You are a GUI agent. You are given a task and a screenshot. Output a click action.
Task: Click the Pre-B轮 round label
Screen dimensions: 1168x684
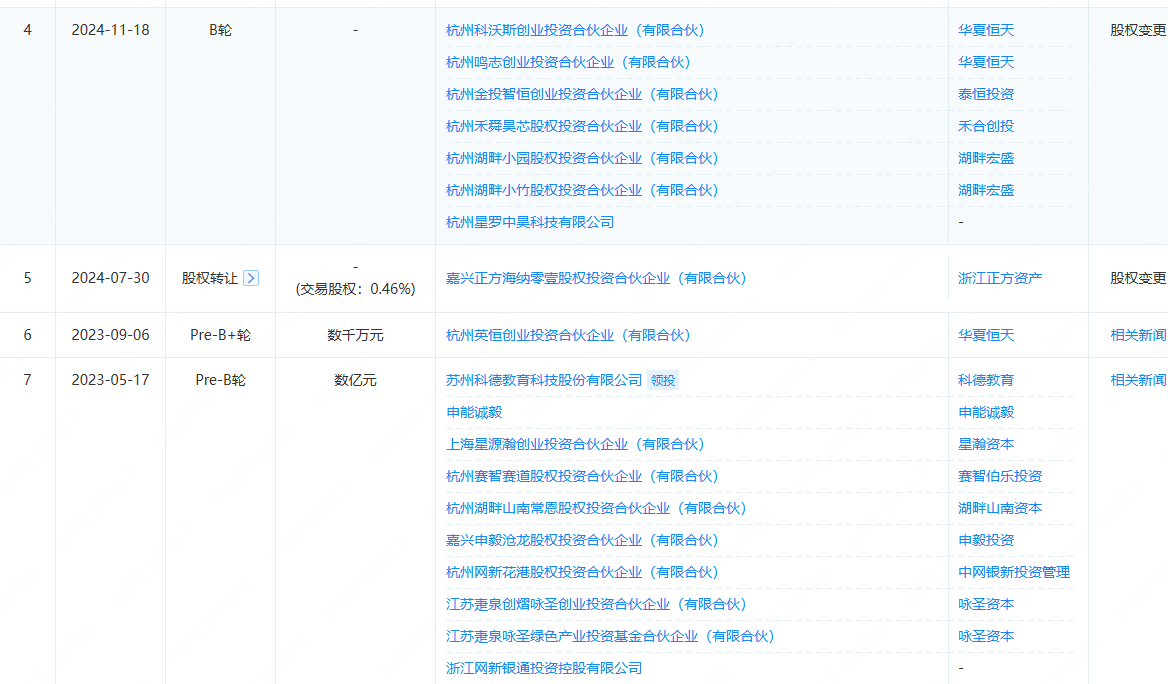220,380
